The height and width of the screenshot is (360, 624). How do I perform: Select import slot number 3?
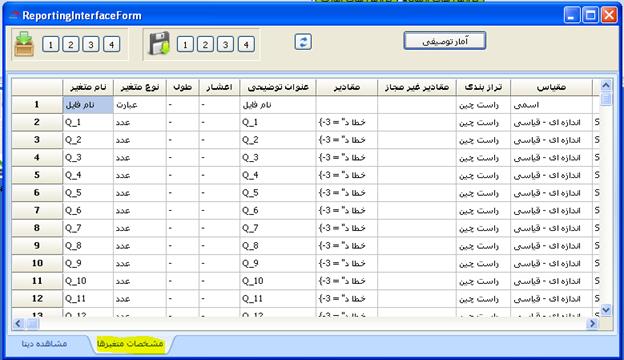(91, 45)
